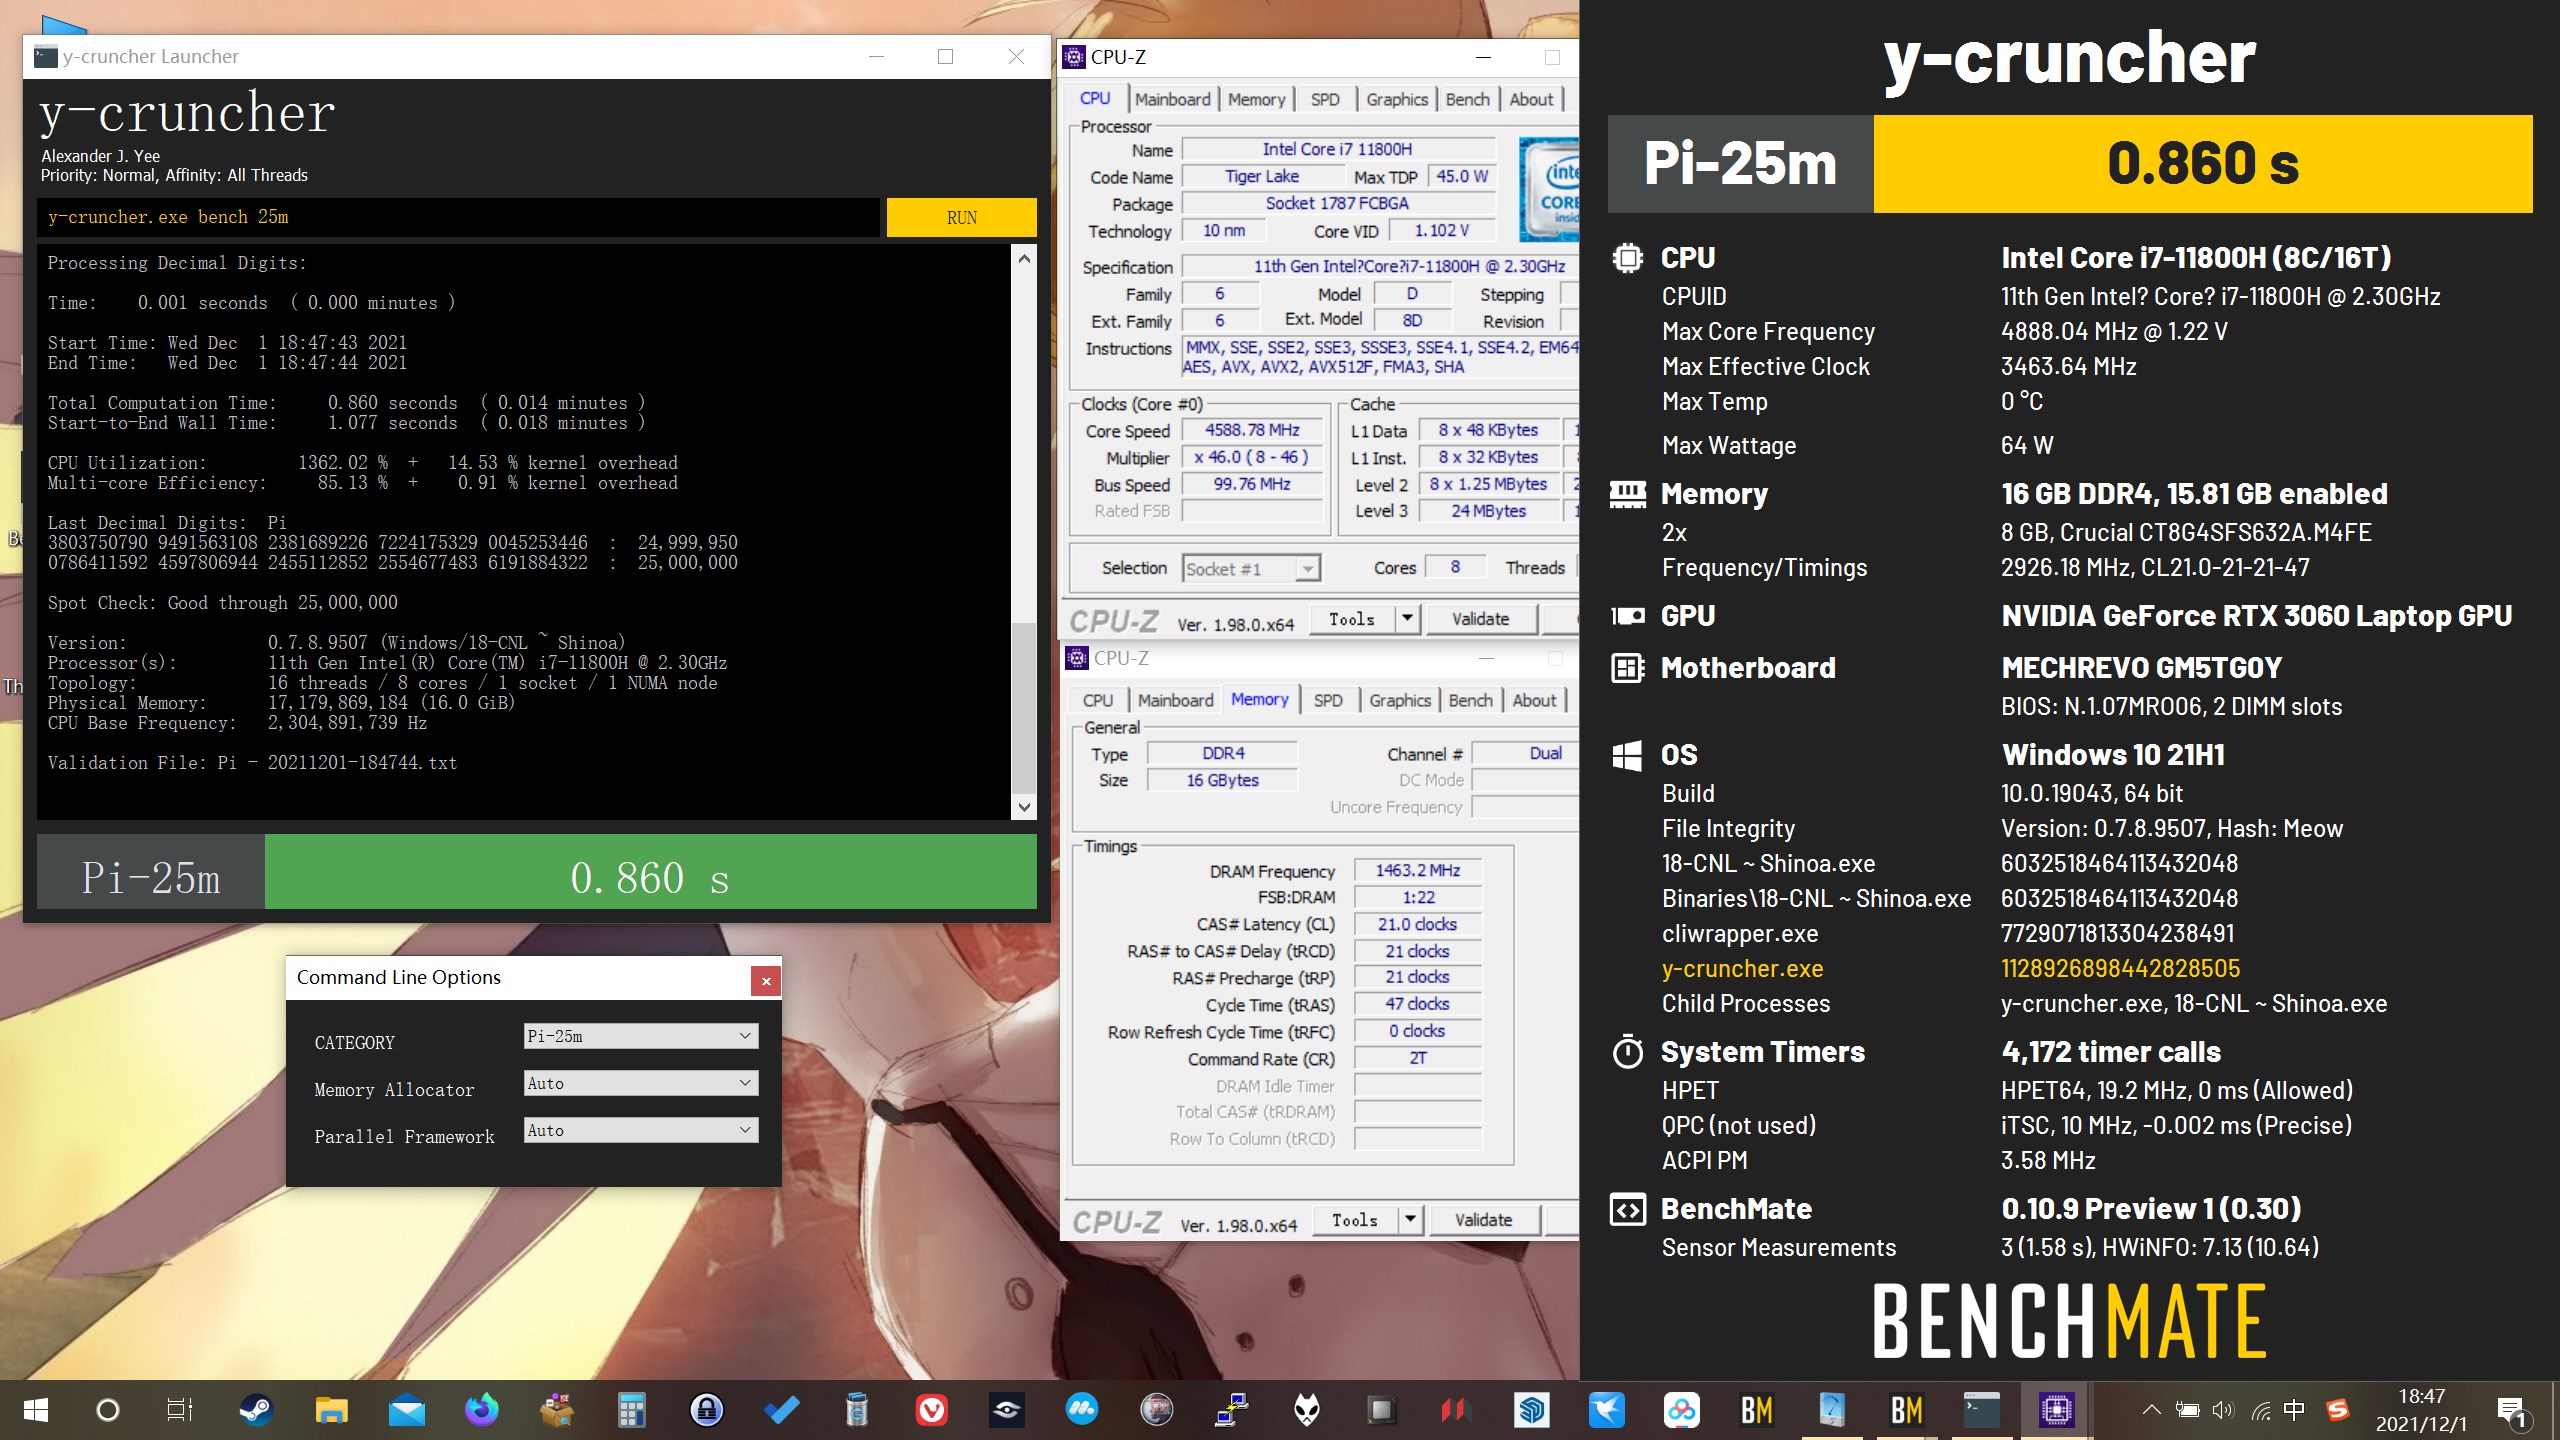Launch Steam from the taskbar
The image size is (2560, 1440).
[x=256, y=1410]
